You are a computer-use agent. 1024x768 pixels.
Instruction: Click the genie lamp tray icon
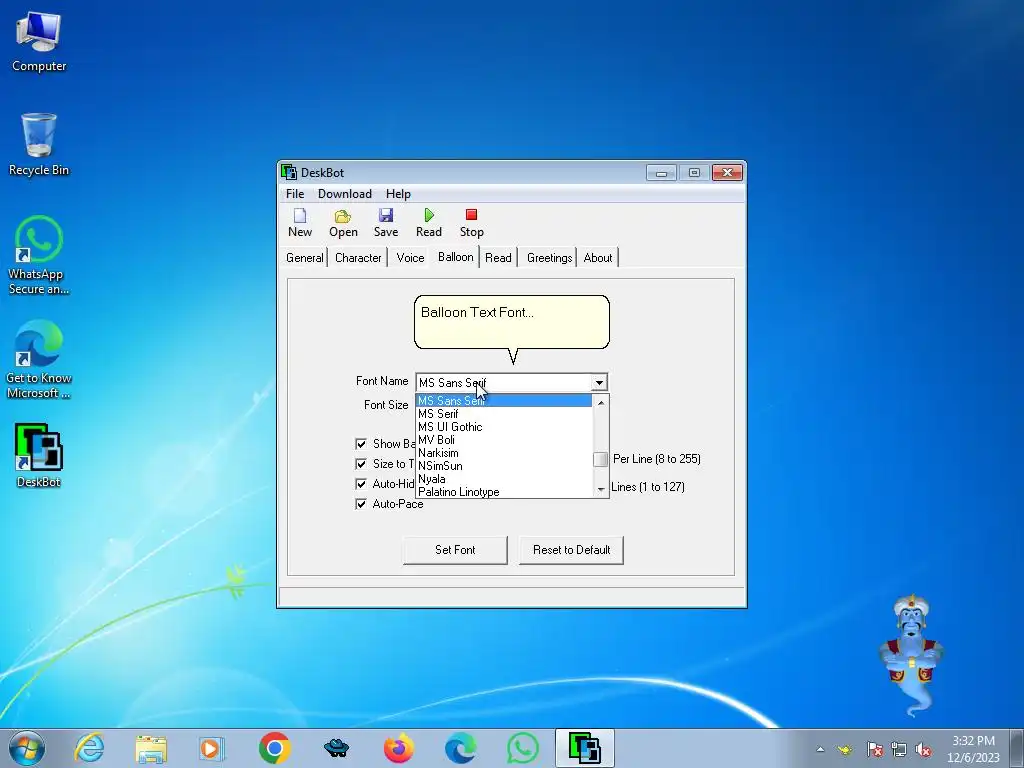(845, 750)
